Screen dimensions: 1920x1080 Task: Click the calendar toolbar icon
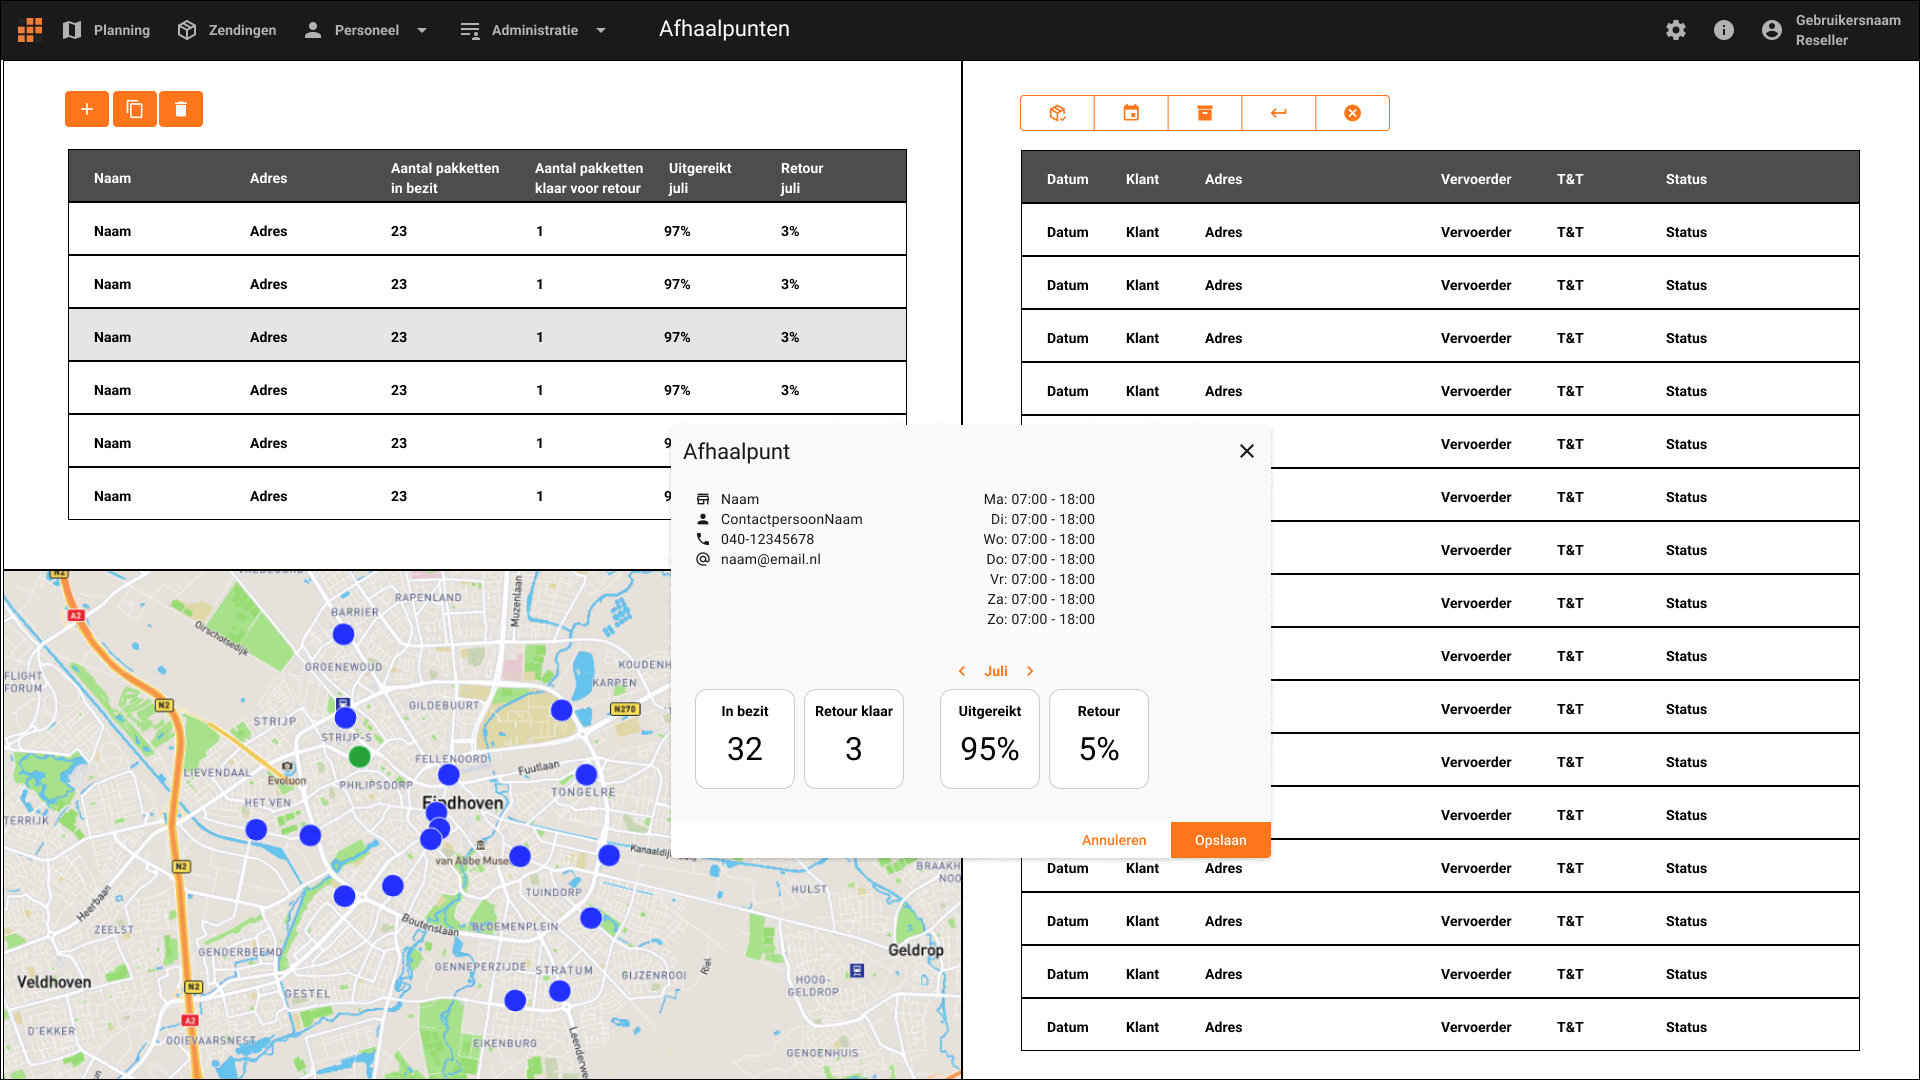pos(1131,113)
